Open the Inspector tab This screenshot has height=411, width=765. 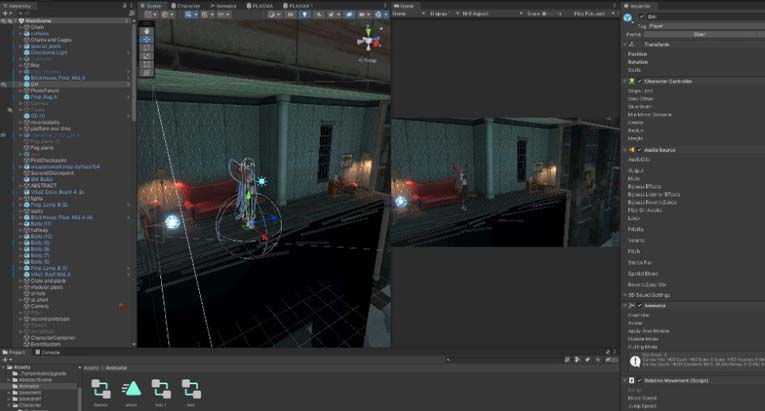tap(637, 6)
